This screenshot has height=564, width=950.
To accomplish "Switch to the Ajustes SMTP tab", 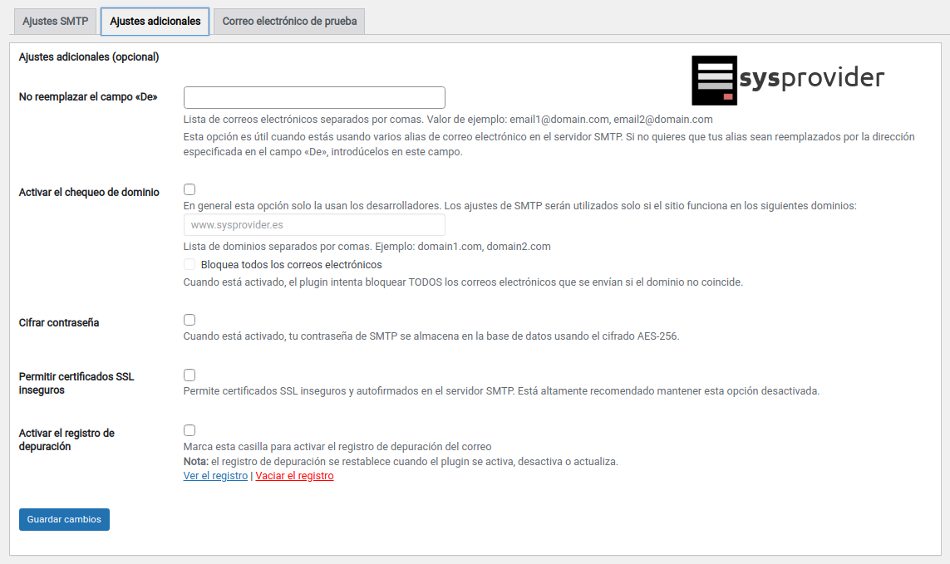I will [55, 21].
